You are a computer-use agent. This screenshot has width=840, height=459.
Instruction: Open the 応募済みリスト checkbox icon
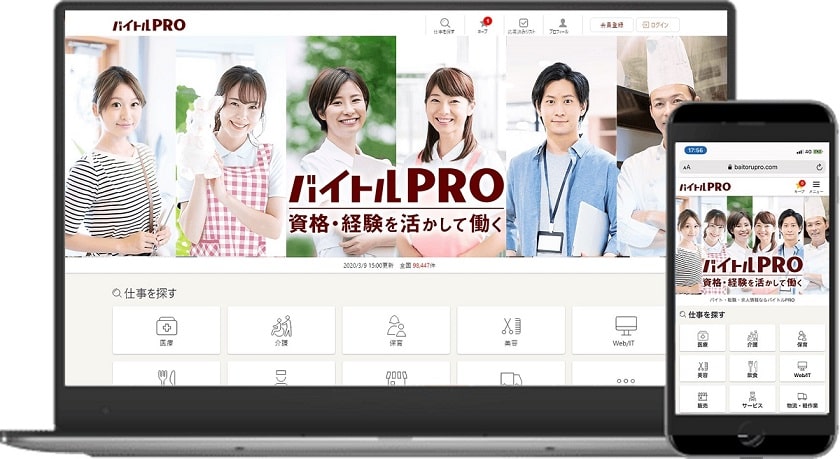coord(523,25)
